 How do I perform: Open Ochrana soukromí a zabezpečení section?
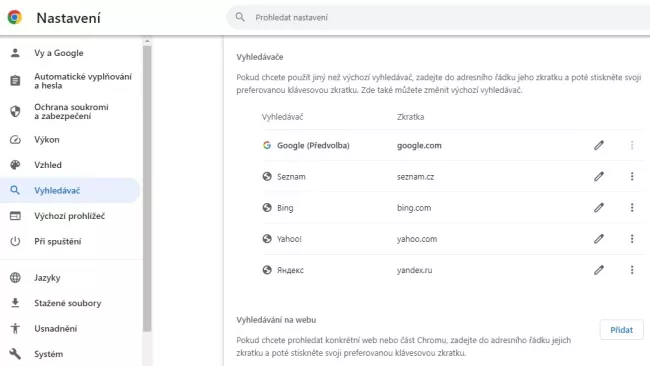[70, 111]
